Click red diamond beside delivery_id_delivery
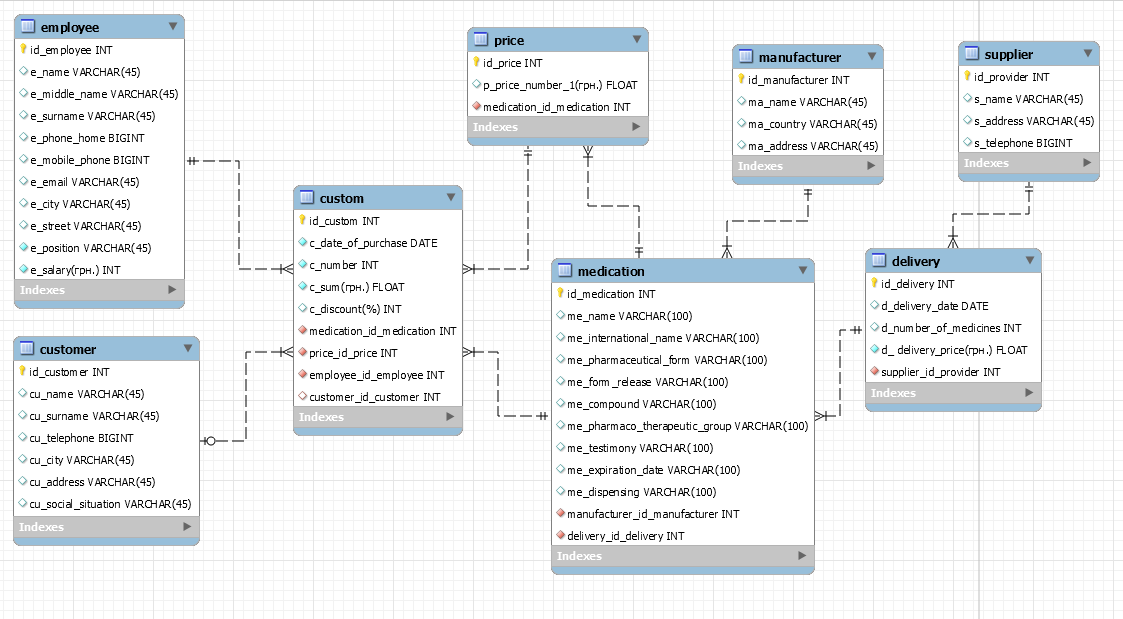 (x=561, y=535)
